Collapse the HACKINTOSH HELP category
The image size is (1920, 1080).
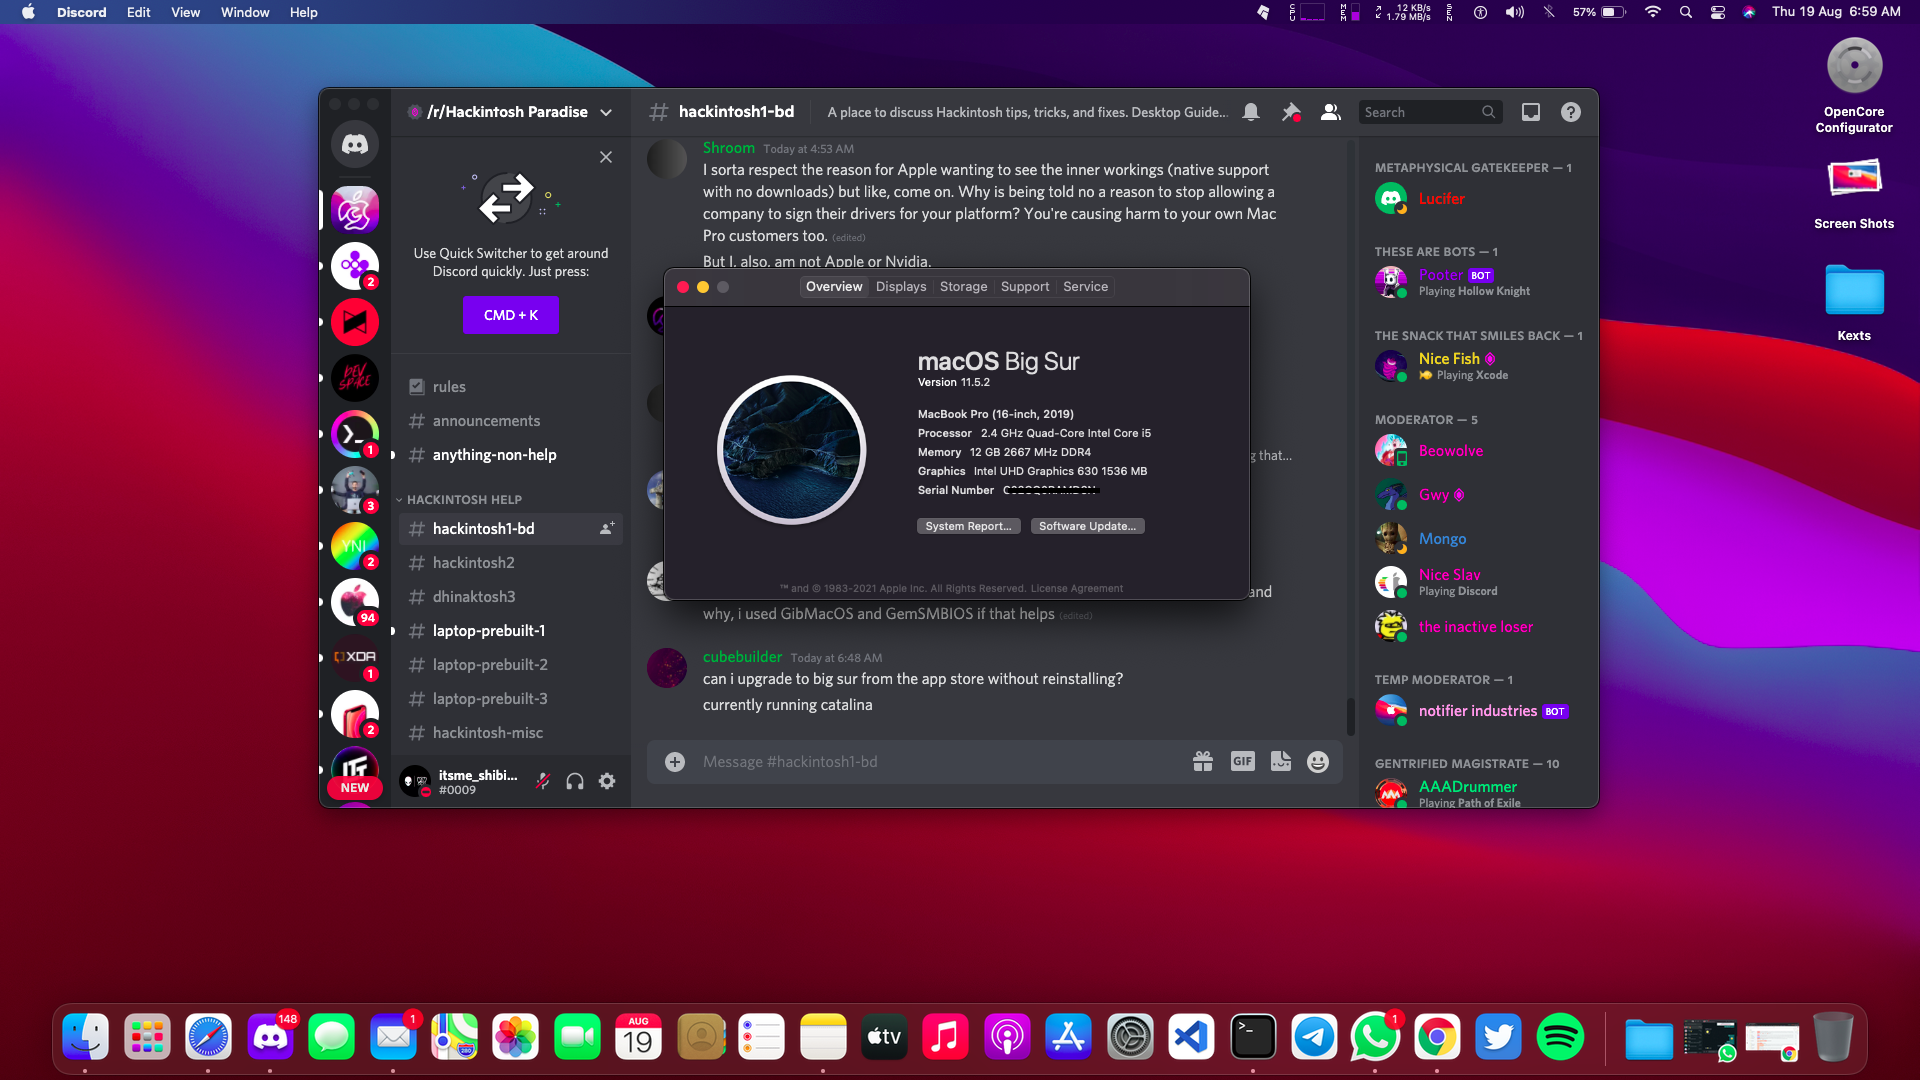tap(464, 500)
